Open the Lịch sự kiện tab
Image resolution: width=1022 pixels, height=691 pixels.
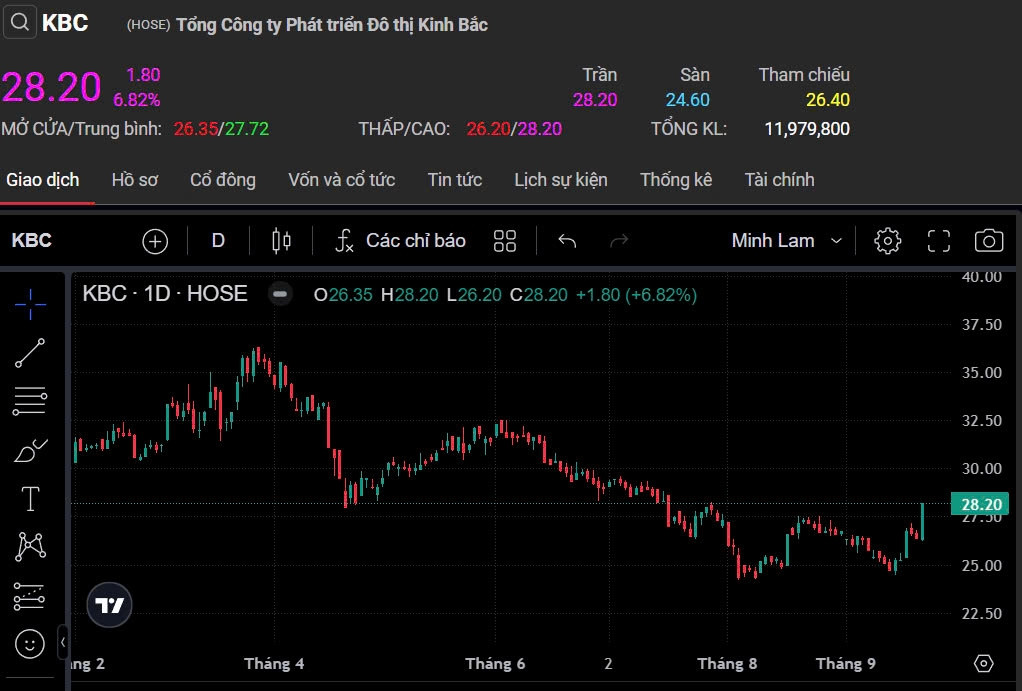[x=561, y=180]
